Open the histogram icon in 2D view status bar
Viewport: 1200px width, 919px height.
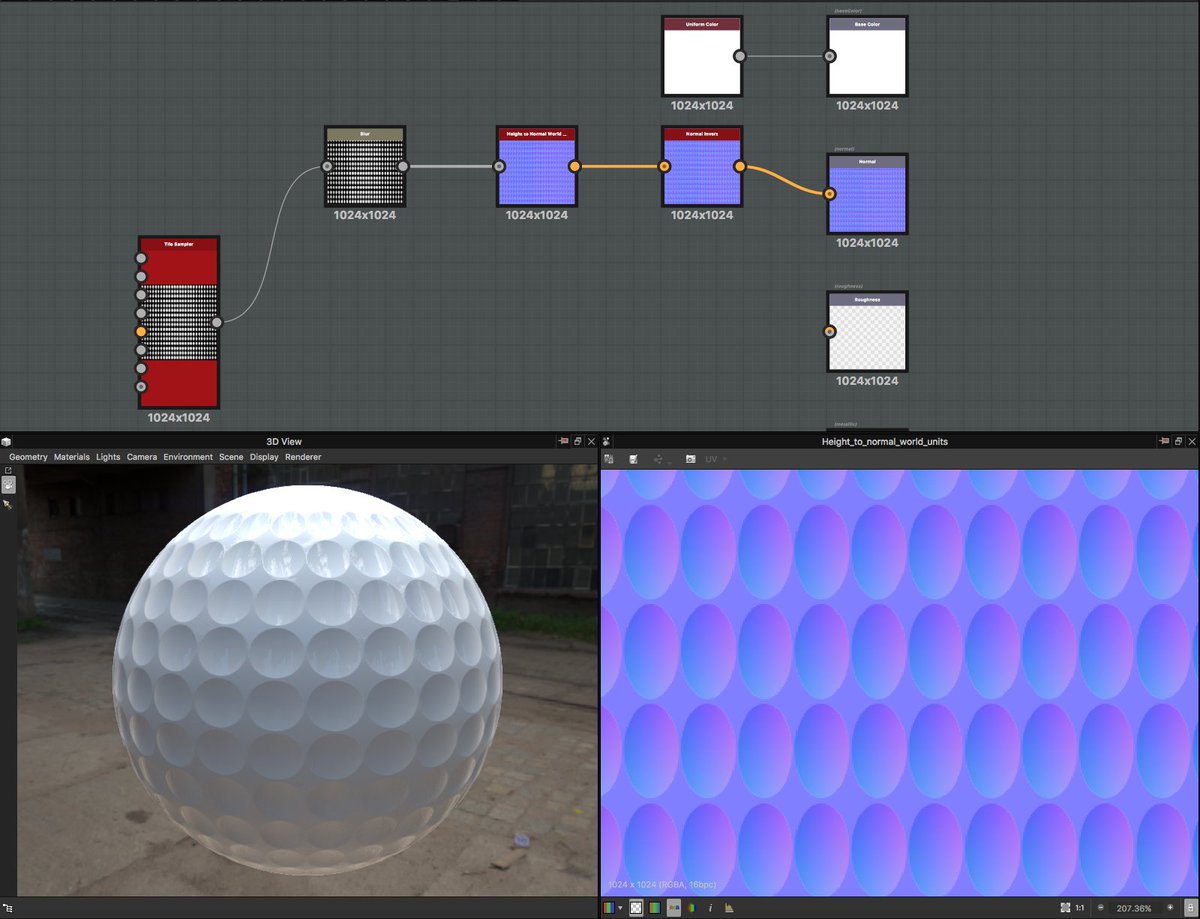coord(729,907)
